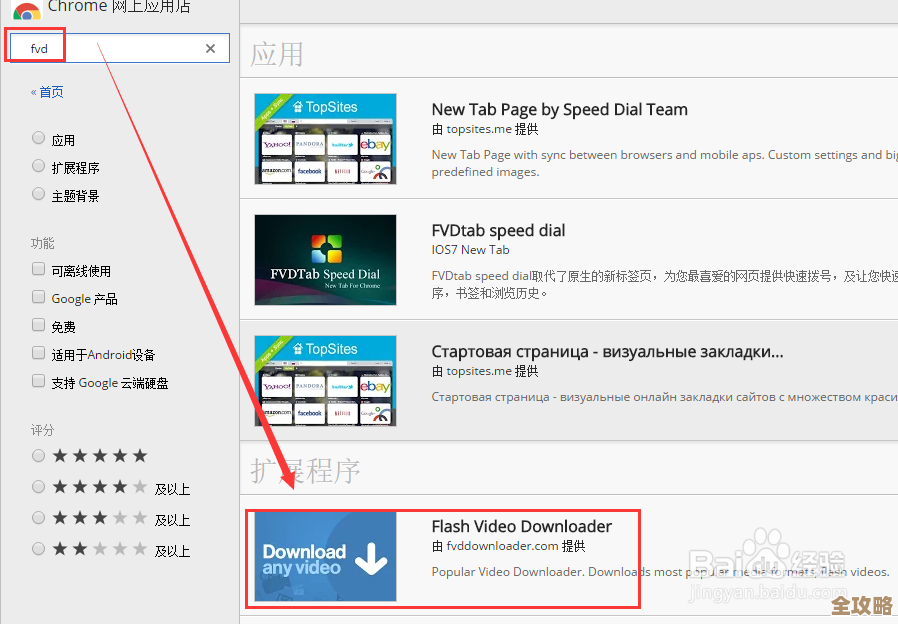Click the Стартовая страница TopSites thumbnail
This screenshot has width=898, height=624.
click(325, 380)
